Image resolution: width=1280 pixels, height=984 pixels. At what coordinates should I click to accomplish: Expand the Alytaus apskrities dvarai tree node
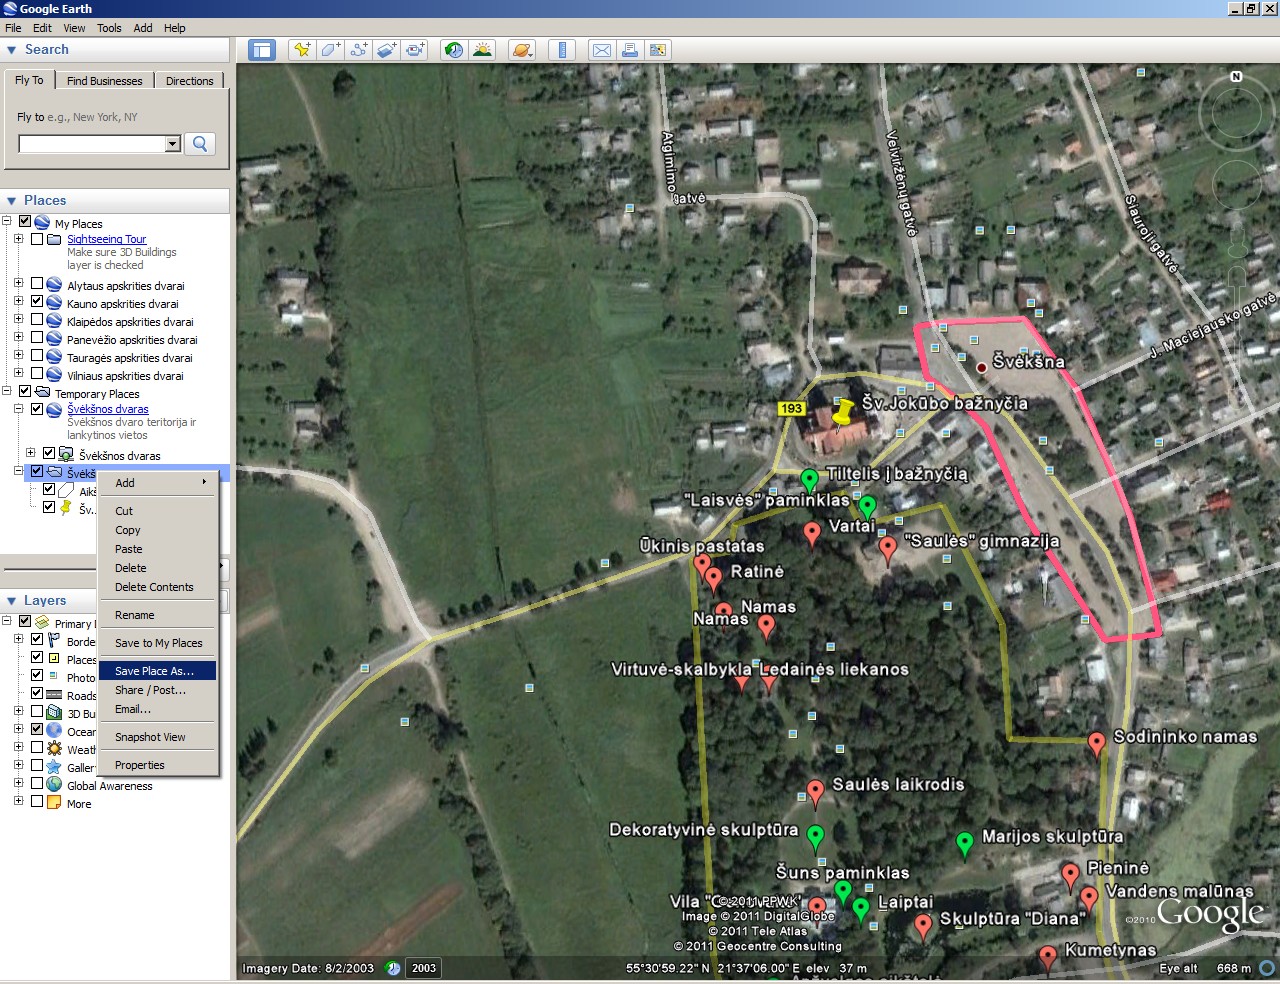coord(18,284)
